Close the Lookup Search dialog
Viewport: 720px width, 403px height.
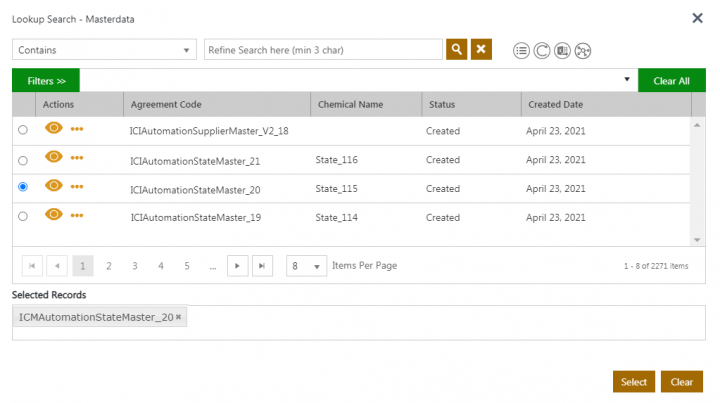(x=697, y=17)
